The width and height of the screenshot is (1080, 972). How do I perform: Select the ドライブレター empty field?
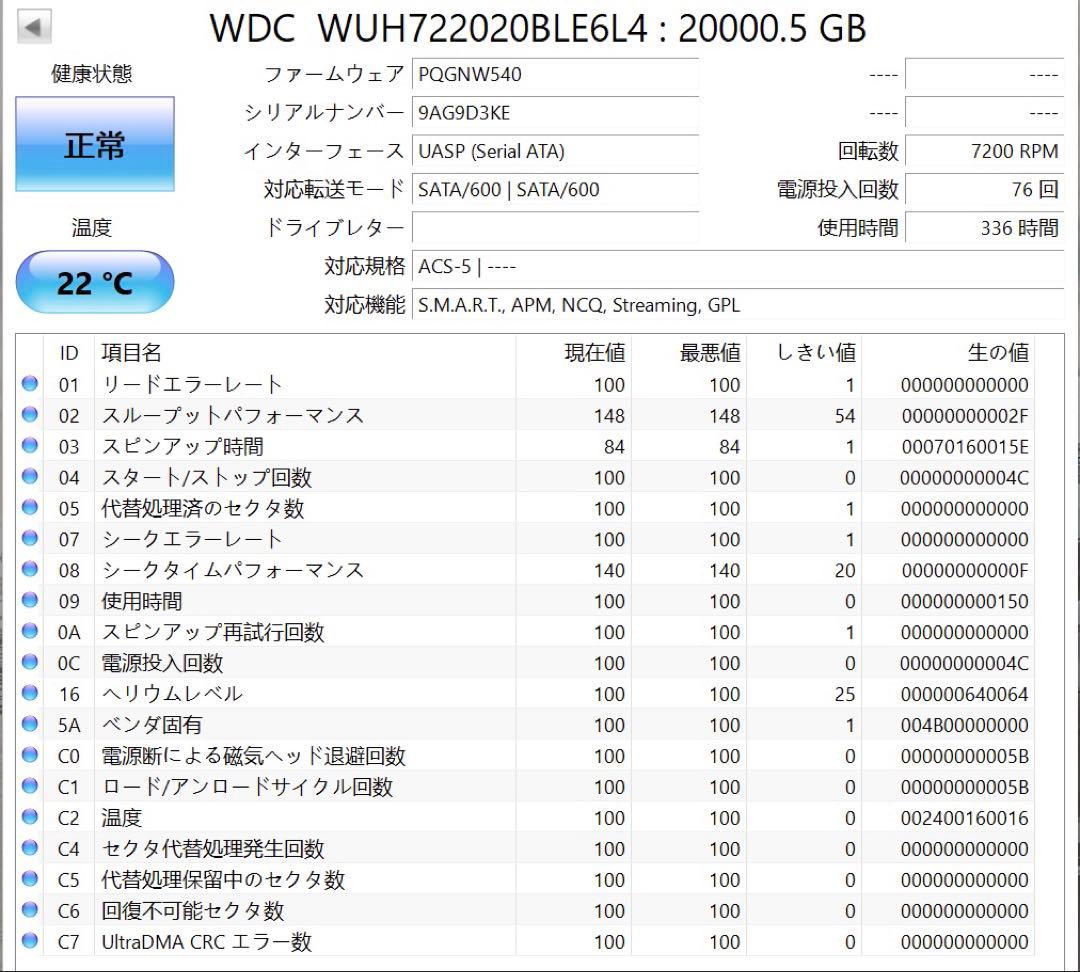pos(555,228)
